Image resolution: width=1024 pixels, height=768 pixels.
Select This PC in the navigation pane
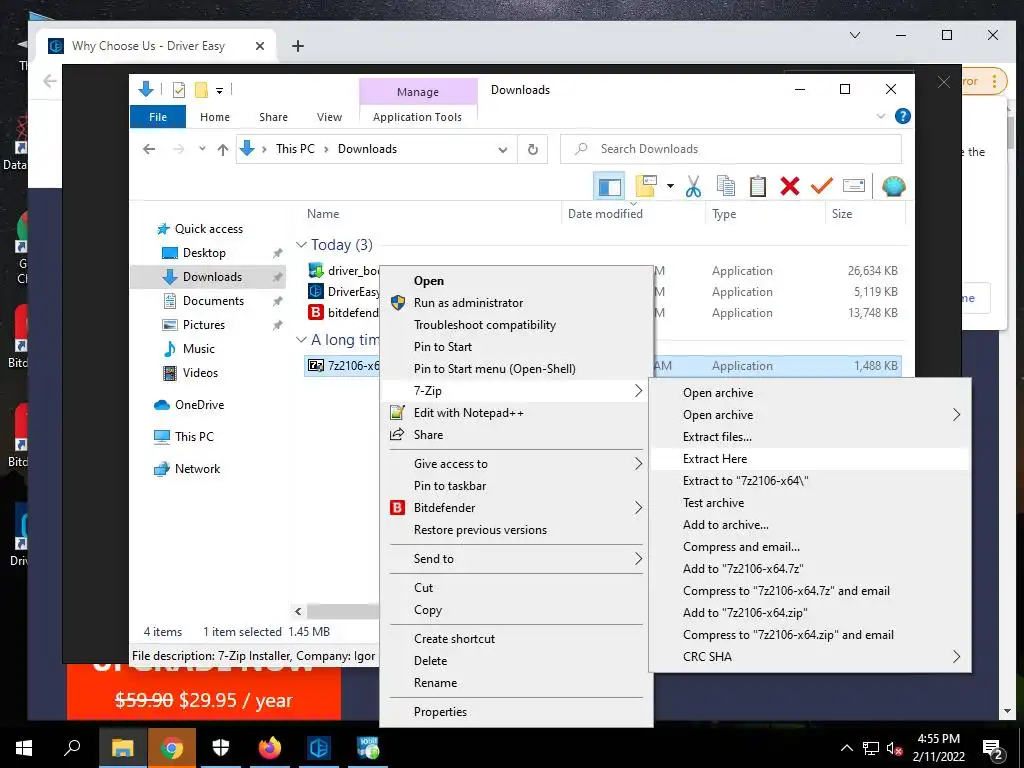point(194,437)
